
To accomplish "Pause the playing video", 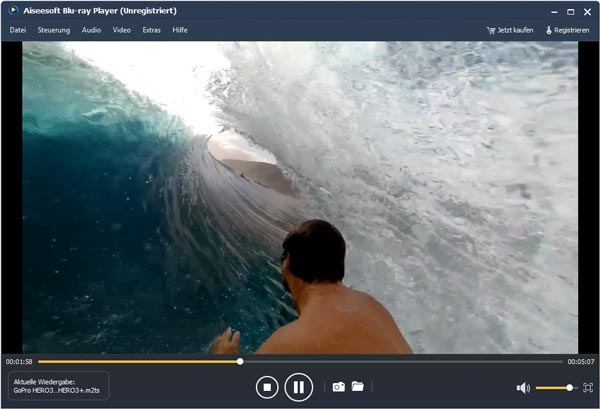I will [x=298, y=387].
